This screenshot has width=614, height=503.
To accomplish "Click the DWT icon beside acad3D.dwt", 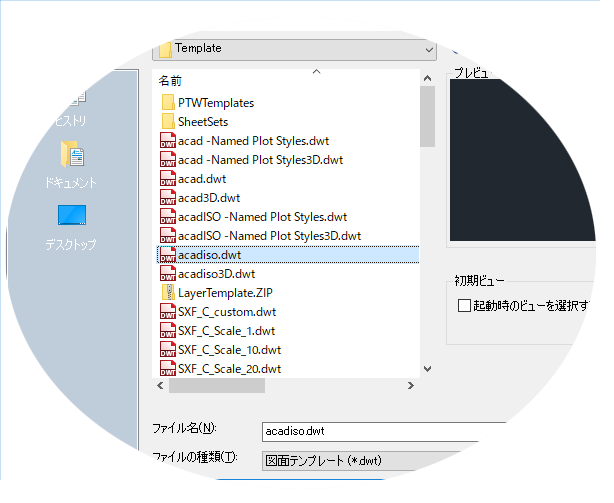I will 168,198.
